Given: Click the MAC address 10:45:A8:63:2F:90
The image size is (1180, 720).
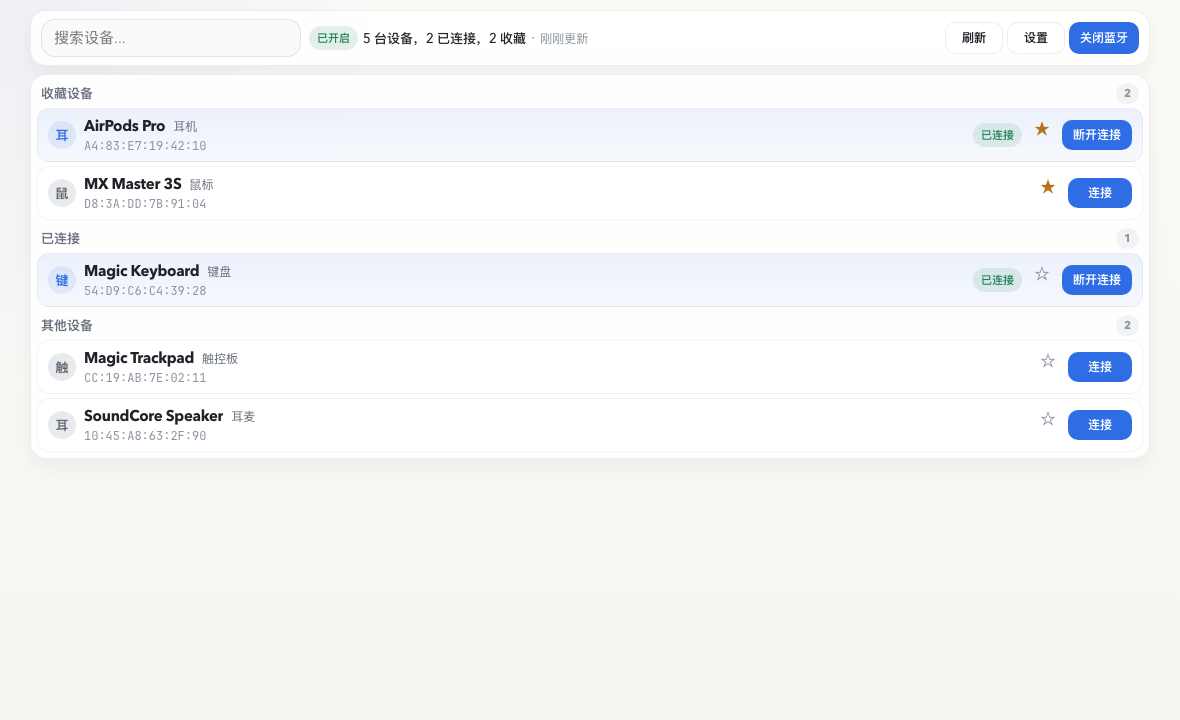Looking at the screenshot, I should tap(145, 436).
